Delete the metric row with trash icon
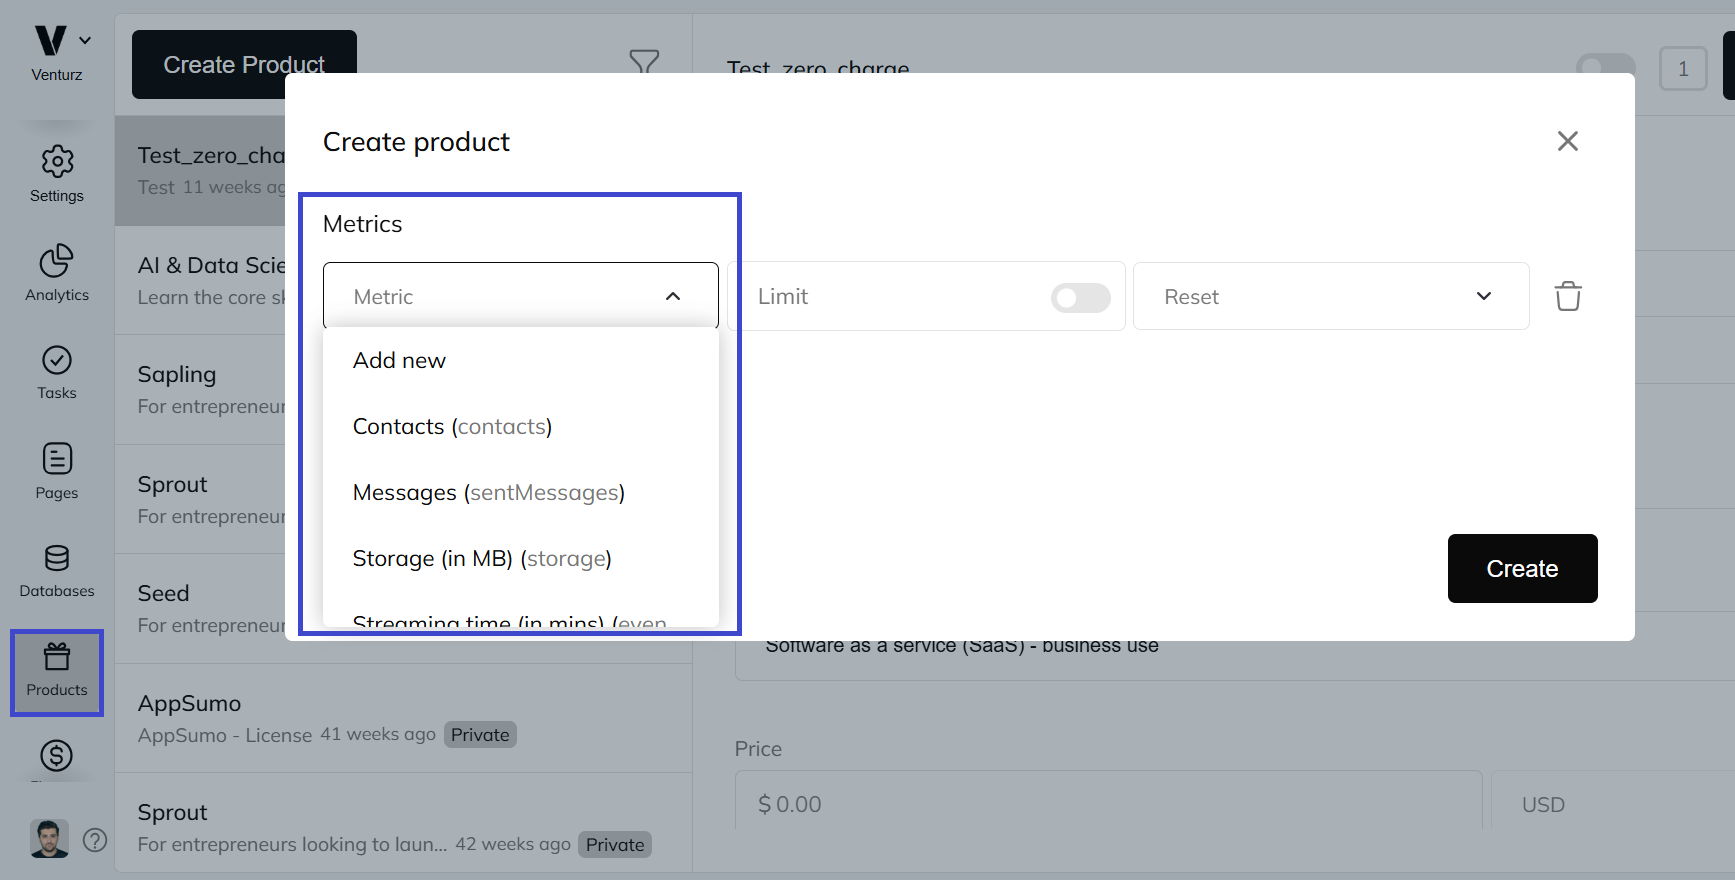 coord(1567,297)
